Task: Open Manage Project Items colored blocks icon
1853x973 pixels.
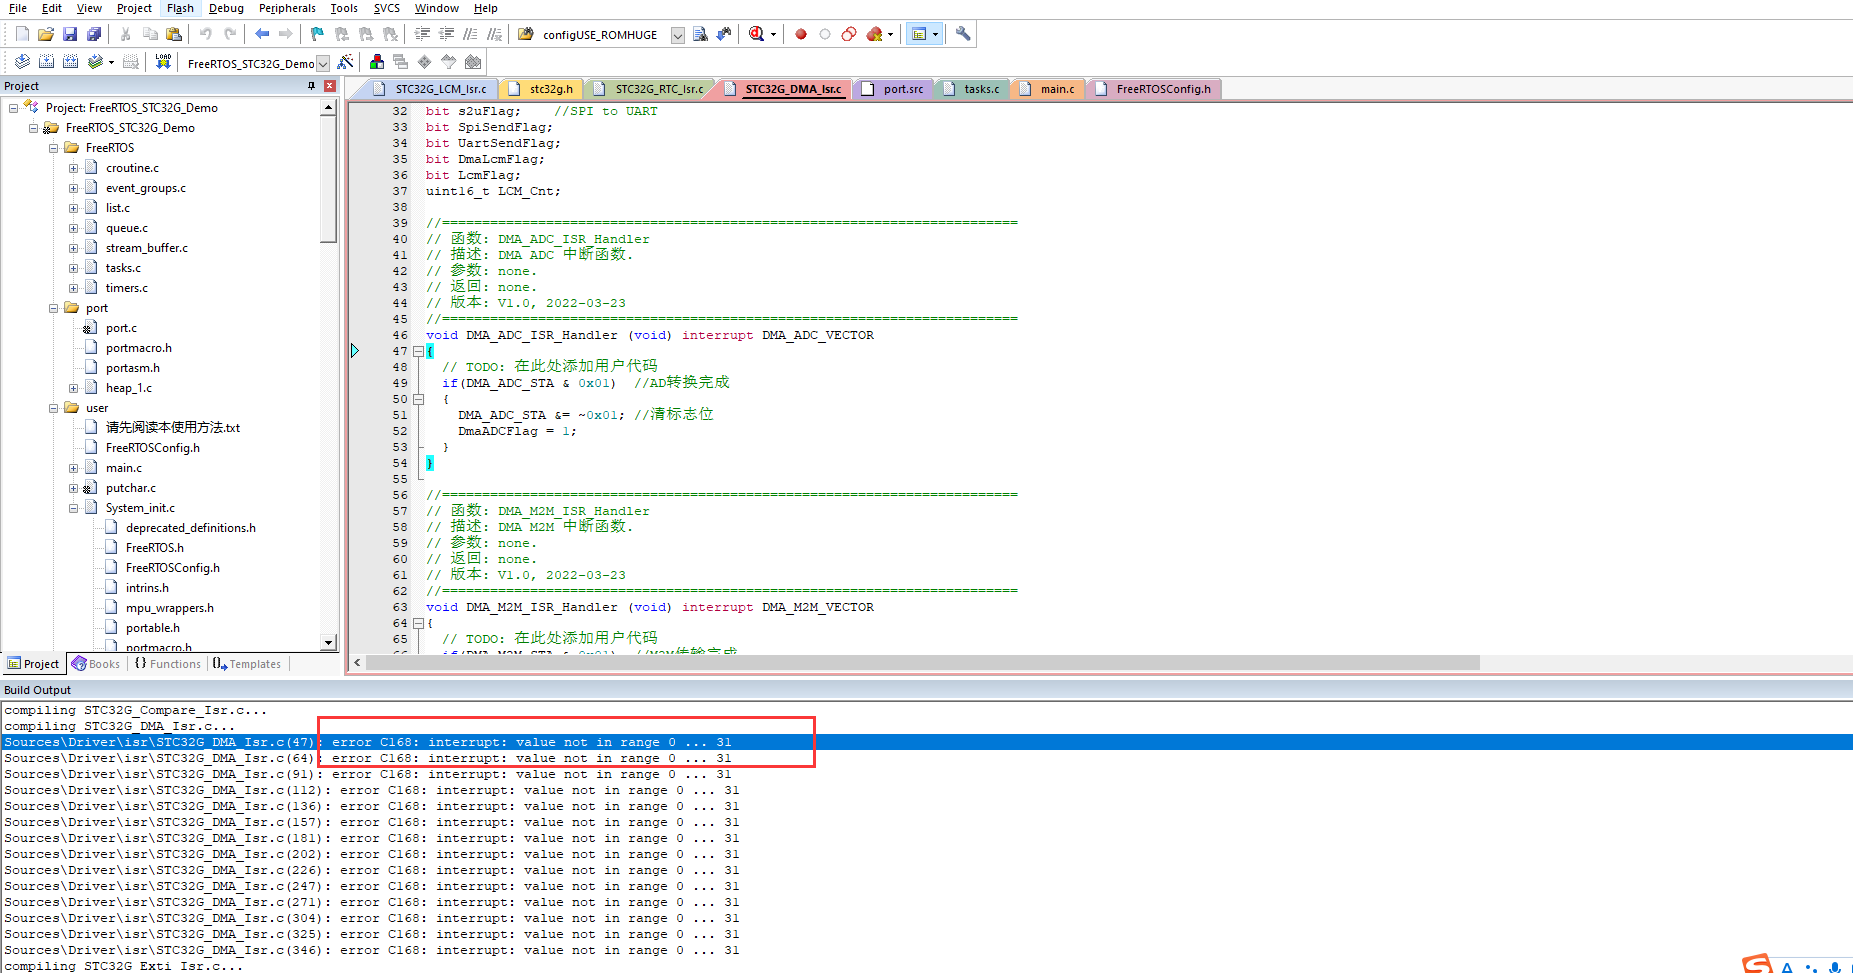Action: point(377,62)
